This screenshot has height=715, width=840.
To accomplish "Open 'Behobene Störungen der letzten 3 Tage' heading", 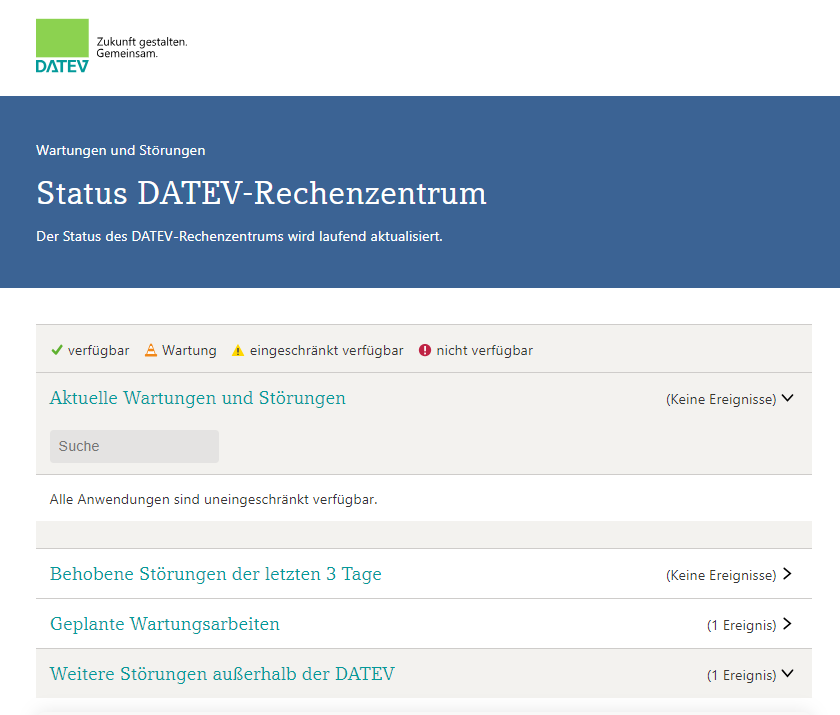I will click(215, 574).
